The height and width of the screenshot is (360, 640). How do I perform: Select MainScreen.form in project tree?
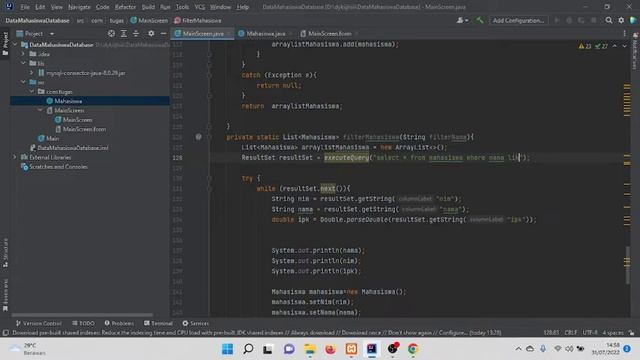click(x=84, y=129)
